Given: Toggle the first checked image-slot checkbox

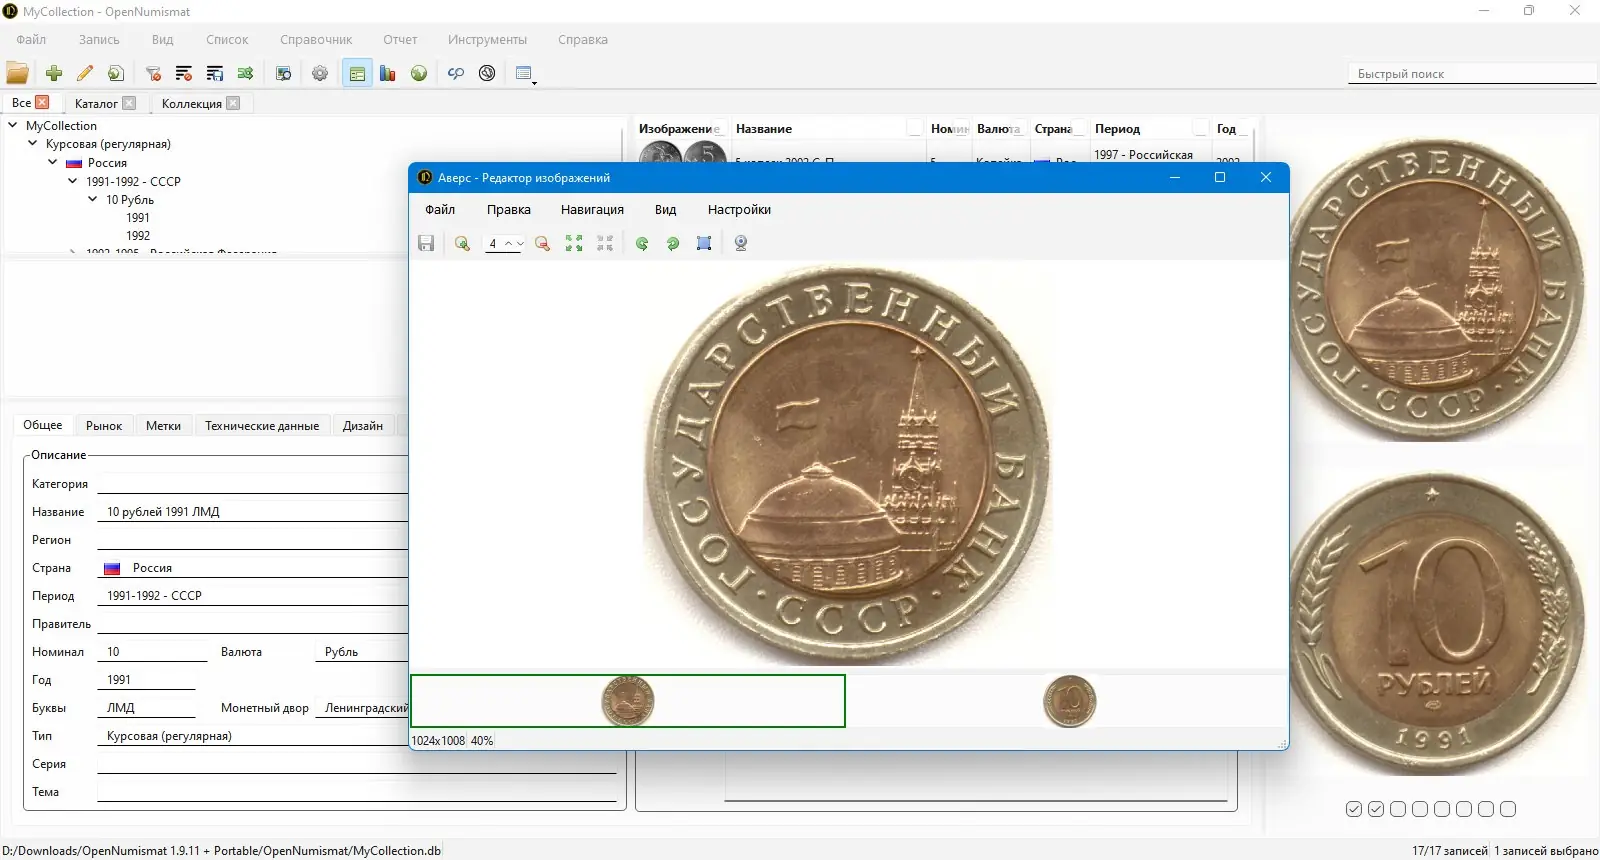Looking at the screenshot, I should coord(1354,809).
